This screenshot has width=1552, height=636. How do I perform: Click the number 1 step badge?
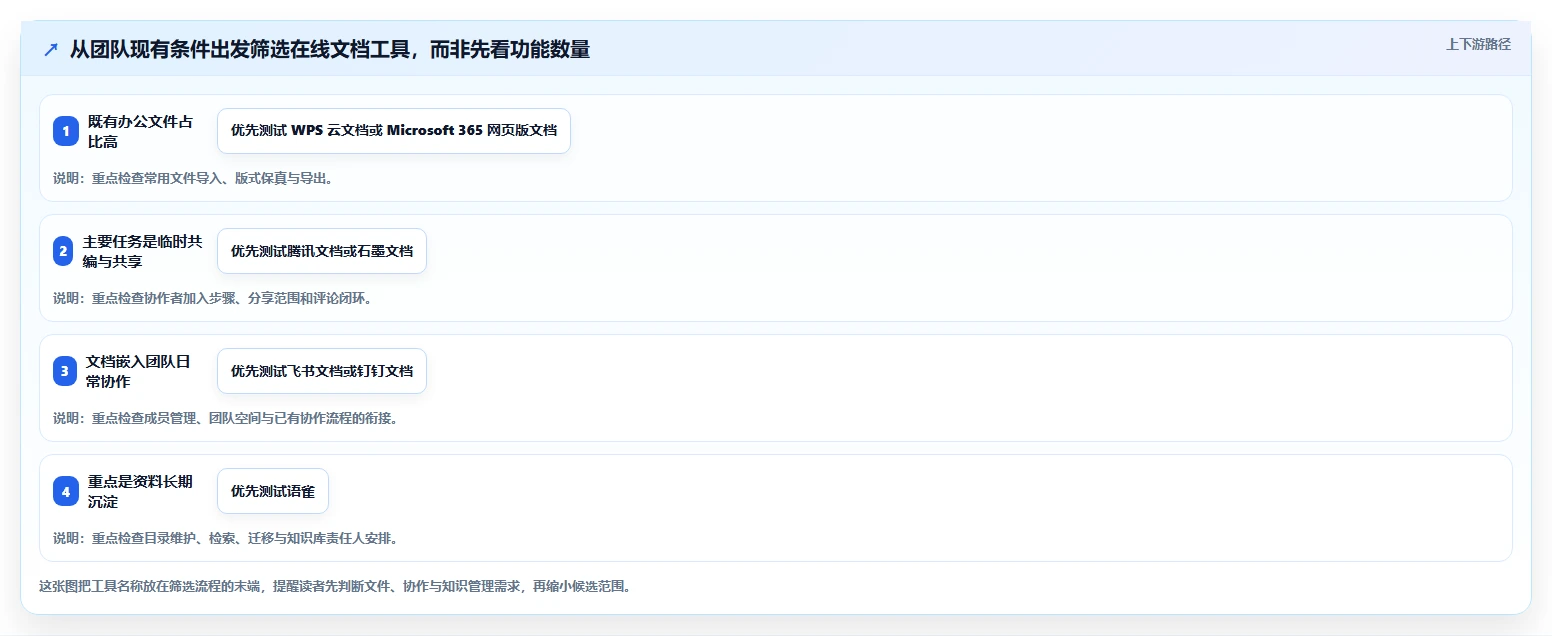coord(66,131)
